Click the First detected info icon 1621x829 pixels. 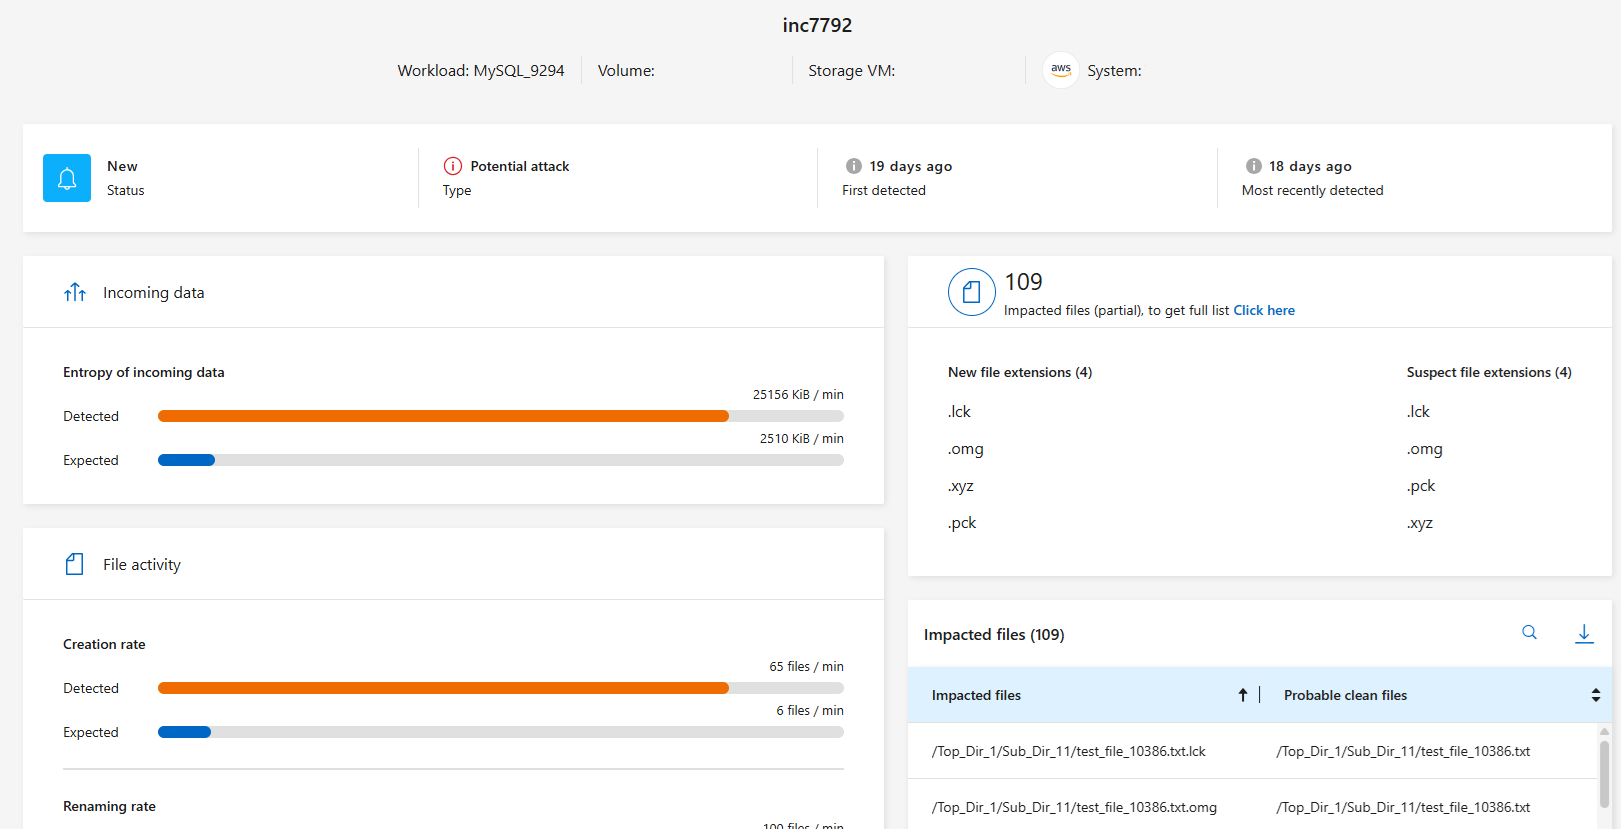(853, 166)
